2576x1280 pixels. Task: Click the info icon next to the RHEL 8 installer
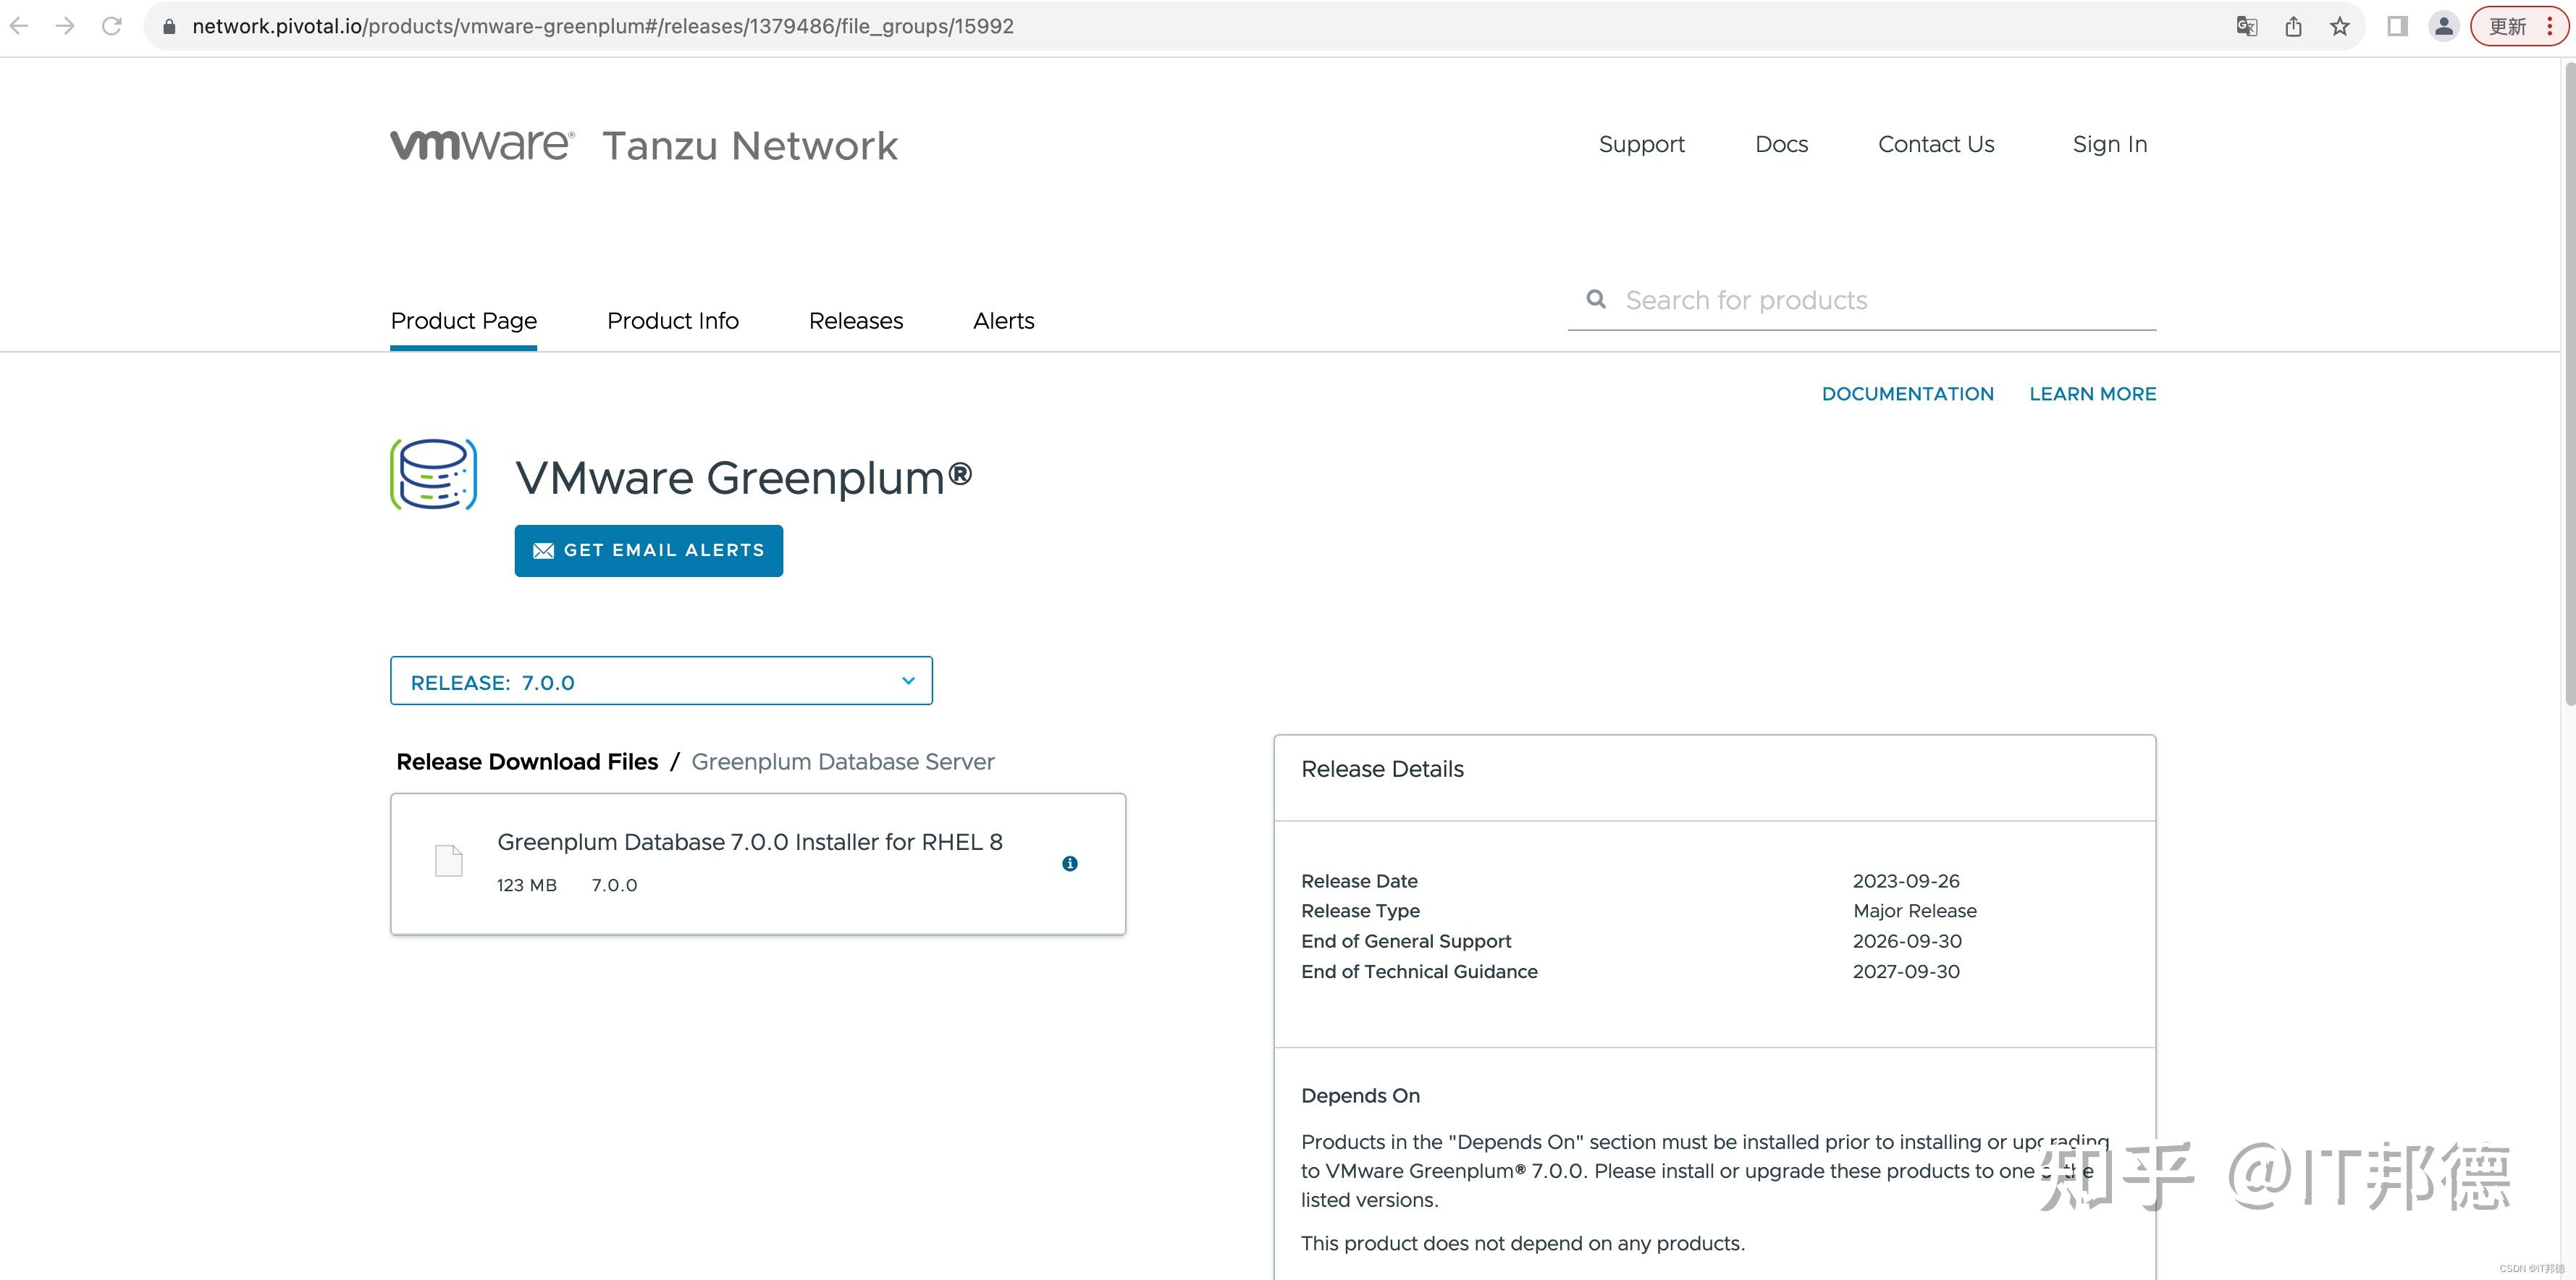click(1070, 862)
